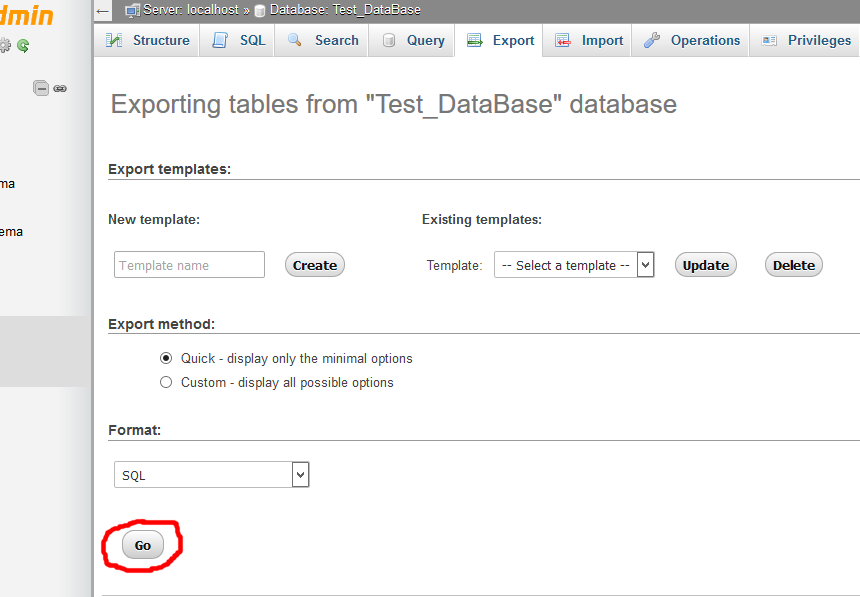Switch to the Structure tab
The width and height of the screenshot is (860, 597).
click(148, 41)
